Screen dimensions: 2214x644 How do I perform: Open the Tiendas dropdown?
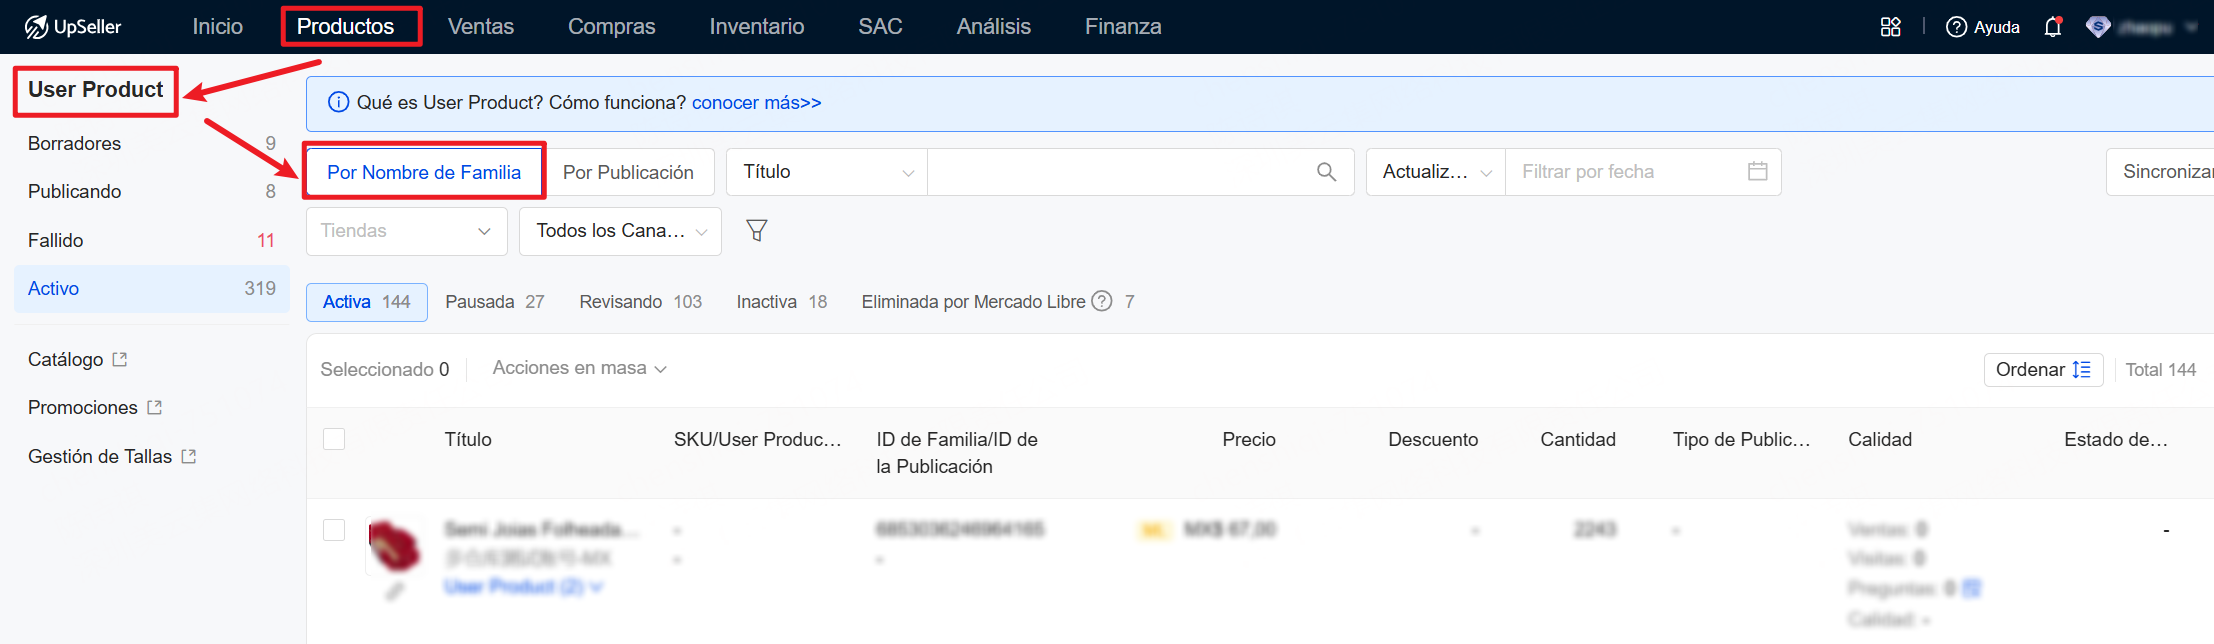click(407, 231)
